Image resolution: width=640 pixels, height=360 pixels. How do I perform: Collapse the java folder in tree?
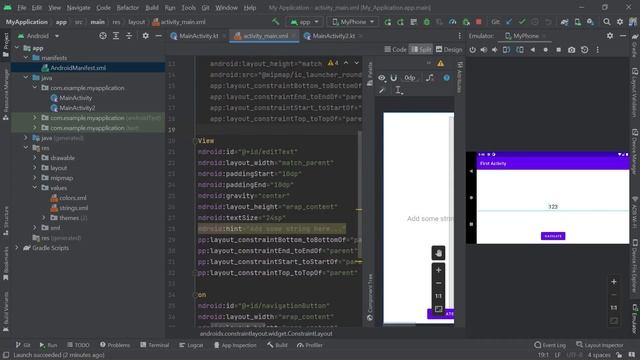pos(26,78)
